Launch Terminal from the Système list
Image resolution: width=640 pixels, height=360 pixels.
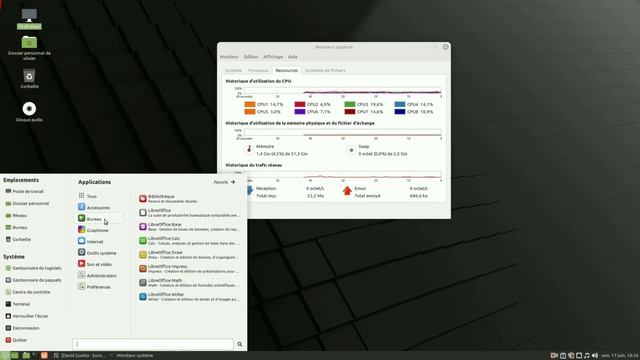coord(18,304)
